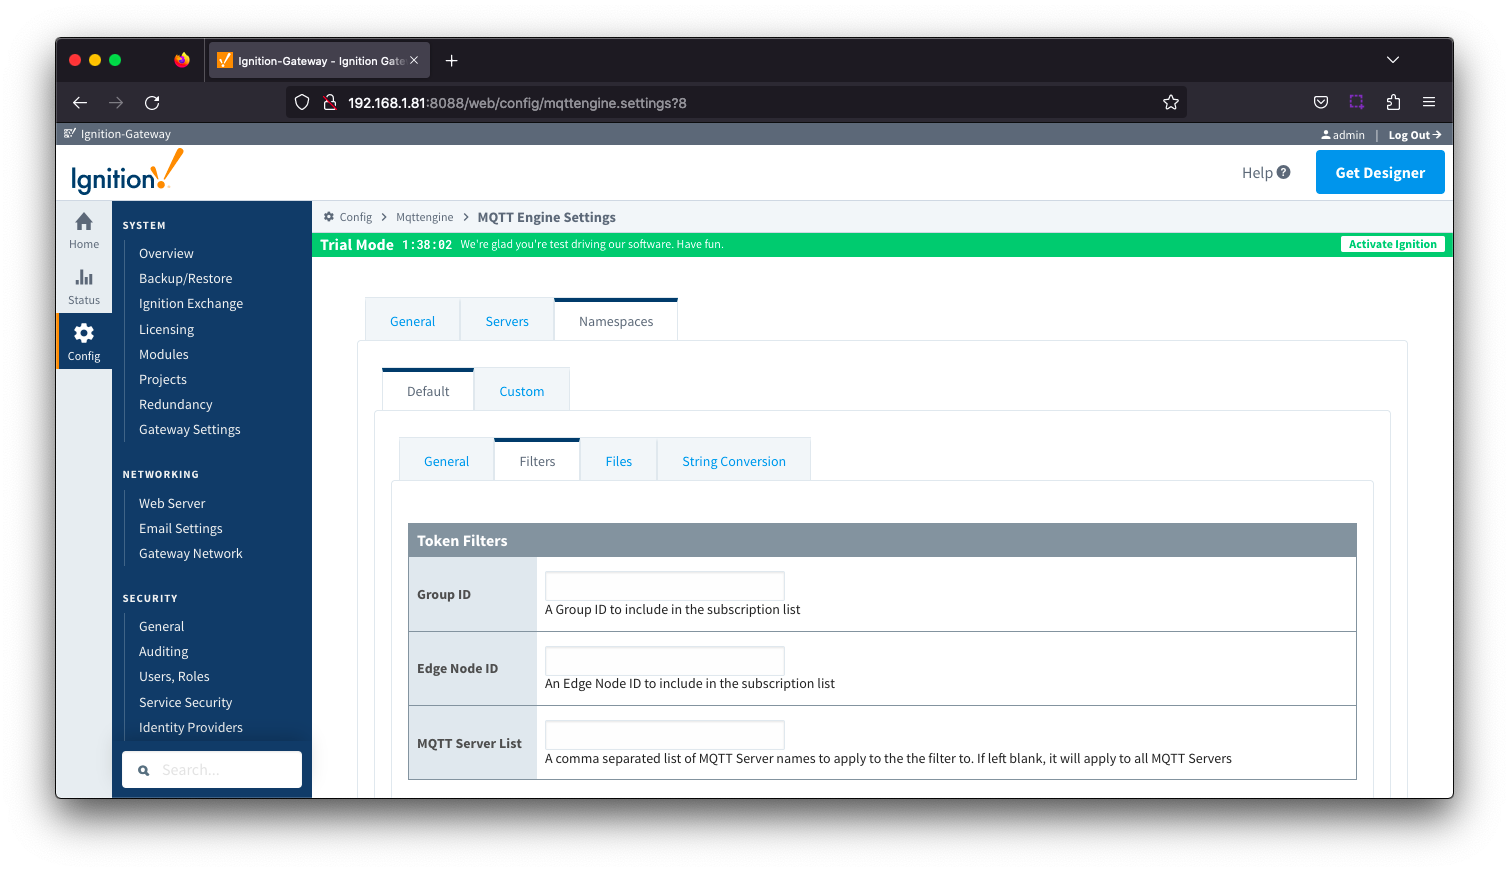The width and height of the screenshot is (1509, 872).
Task: Open the Custom namespace tab
Action: (x=522, y=391)
